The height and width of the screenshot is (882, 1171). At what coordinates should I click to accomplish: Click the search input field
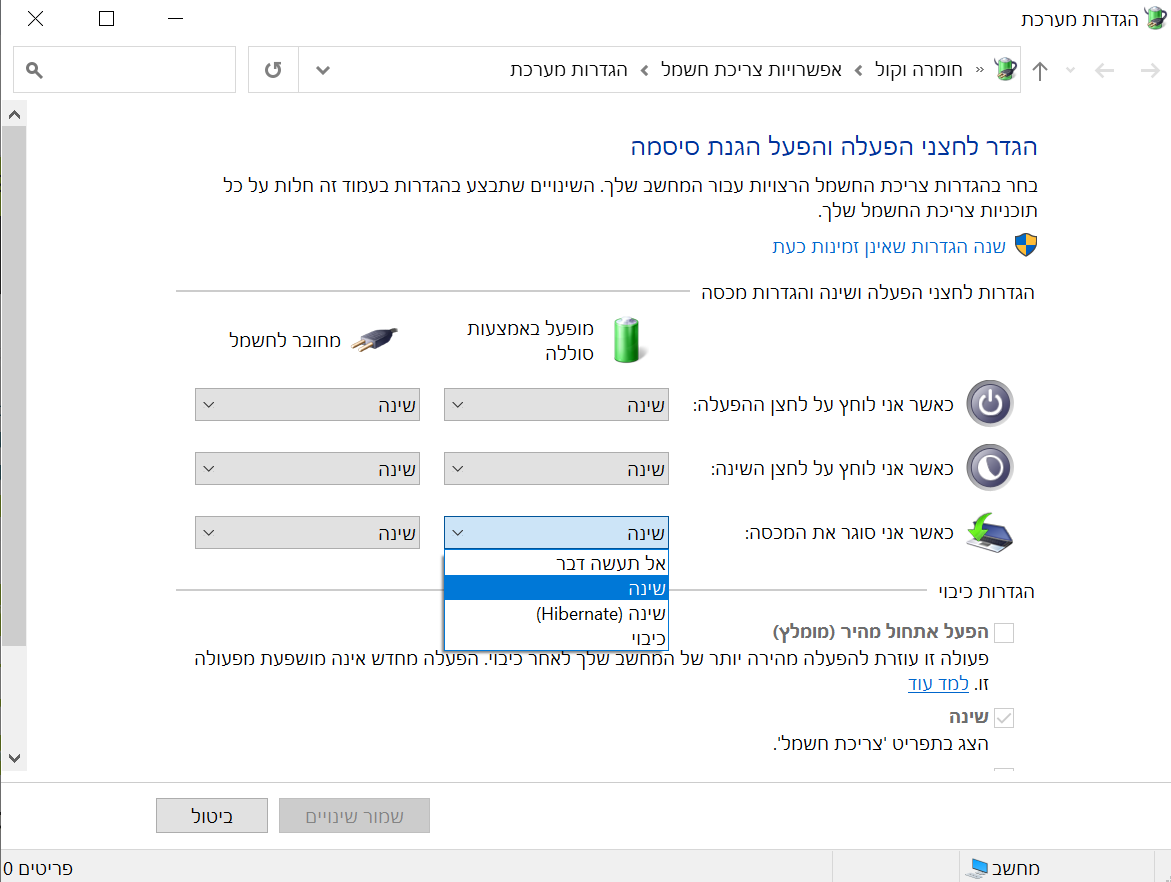click(125, 69)
